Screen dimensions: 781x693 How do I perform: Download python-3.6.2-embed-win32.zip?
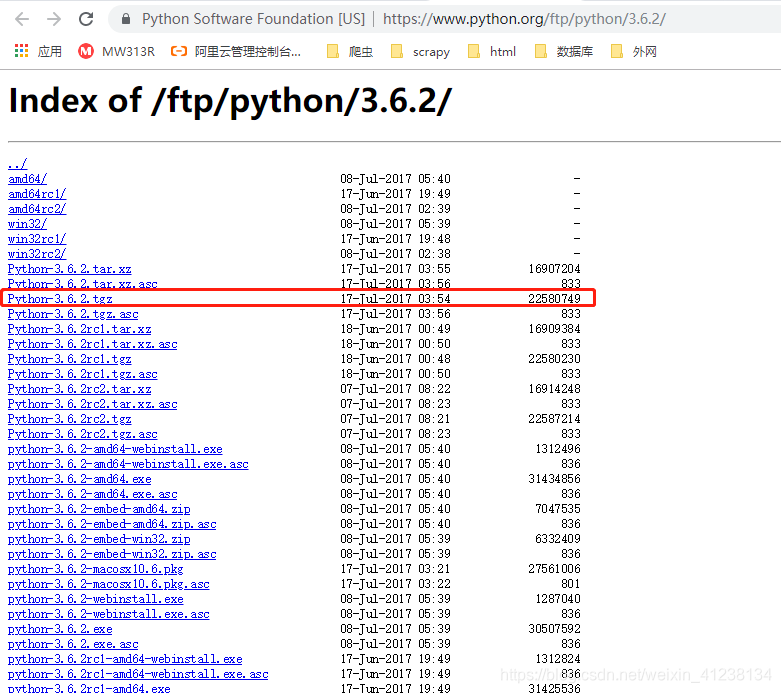coord(99,539)
